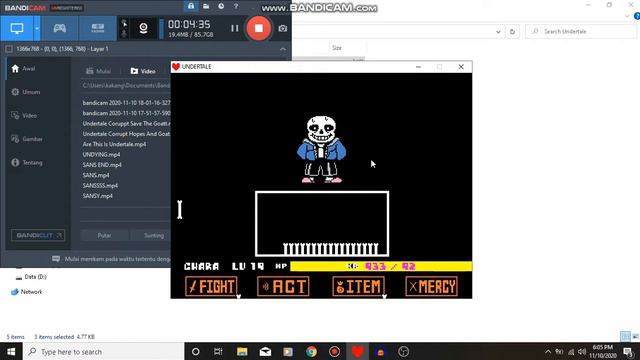The height and width of the screenshot is (360, 640).
Task: Open Bandicam red record icon on taskbar
Action: pyautogui.click(x=334, y=351)
